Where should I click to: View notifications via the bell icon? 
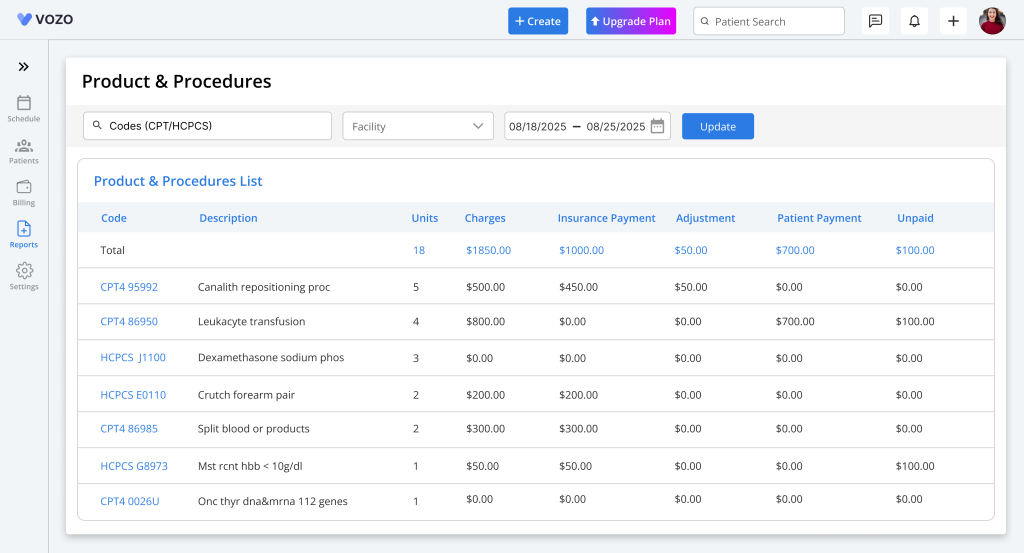click(914, 21)
